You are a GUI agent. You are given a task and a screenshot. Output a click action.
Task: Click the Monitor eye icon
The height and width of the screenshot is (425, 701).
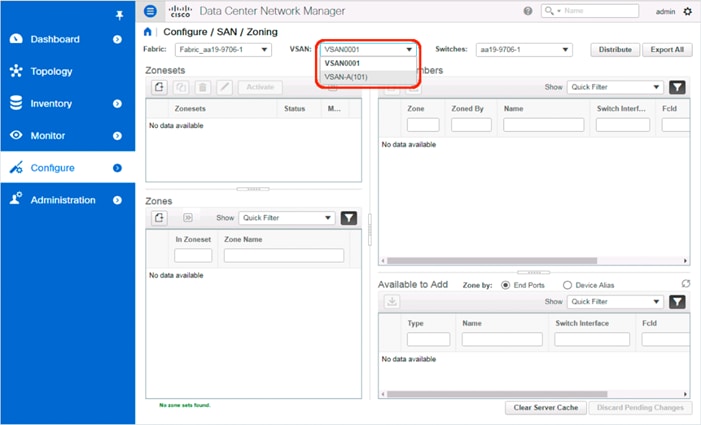tap(16, 135)
